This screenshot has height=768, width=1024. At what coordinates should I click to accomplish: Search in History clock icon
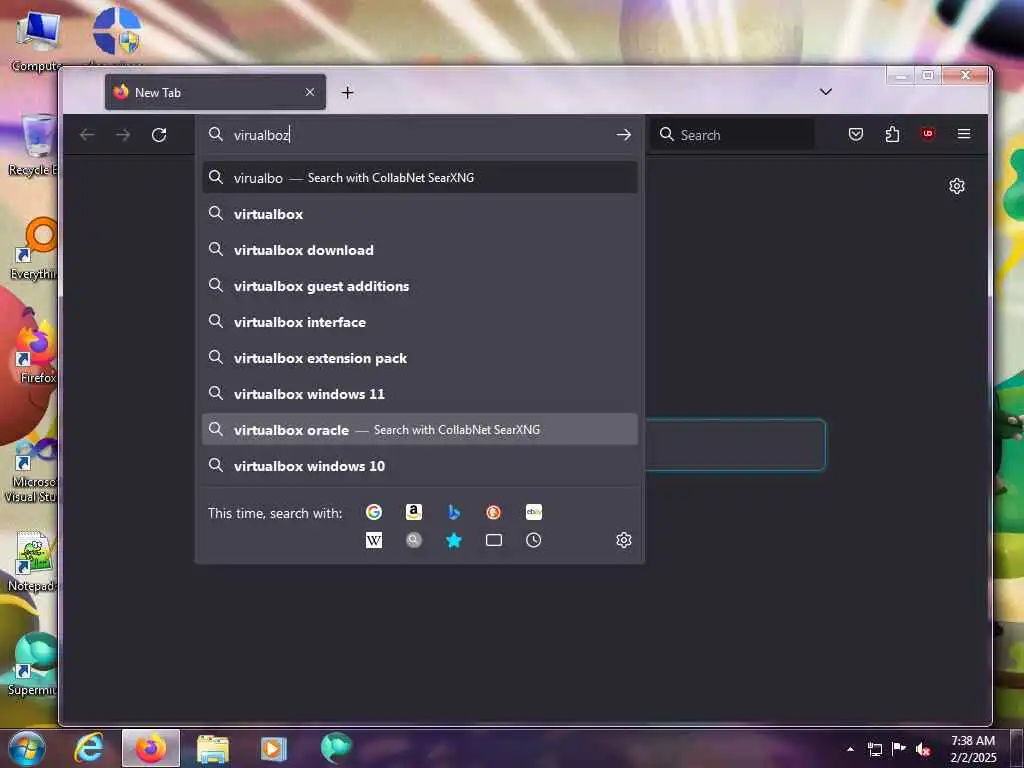[534, 540]
